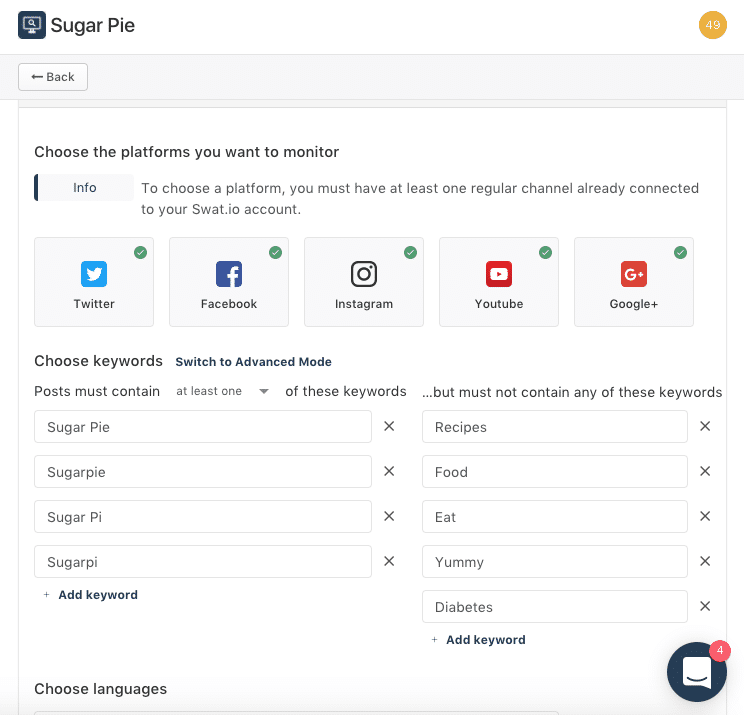Remove the excluded keyword Recipes
Viewport: 744px width, 715px height.
705,426
